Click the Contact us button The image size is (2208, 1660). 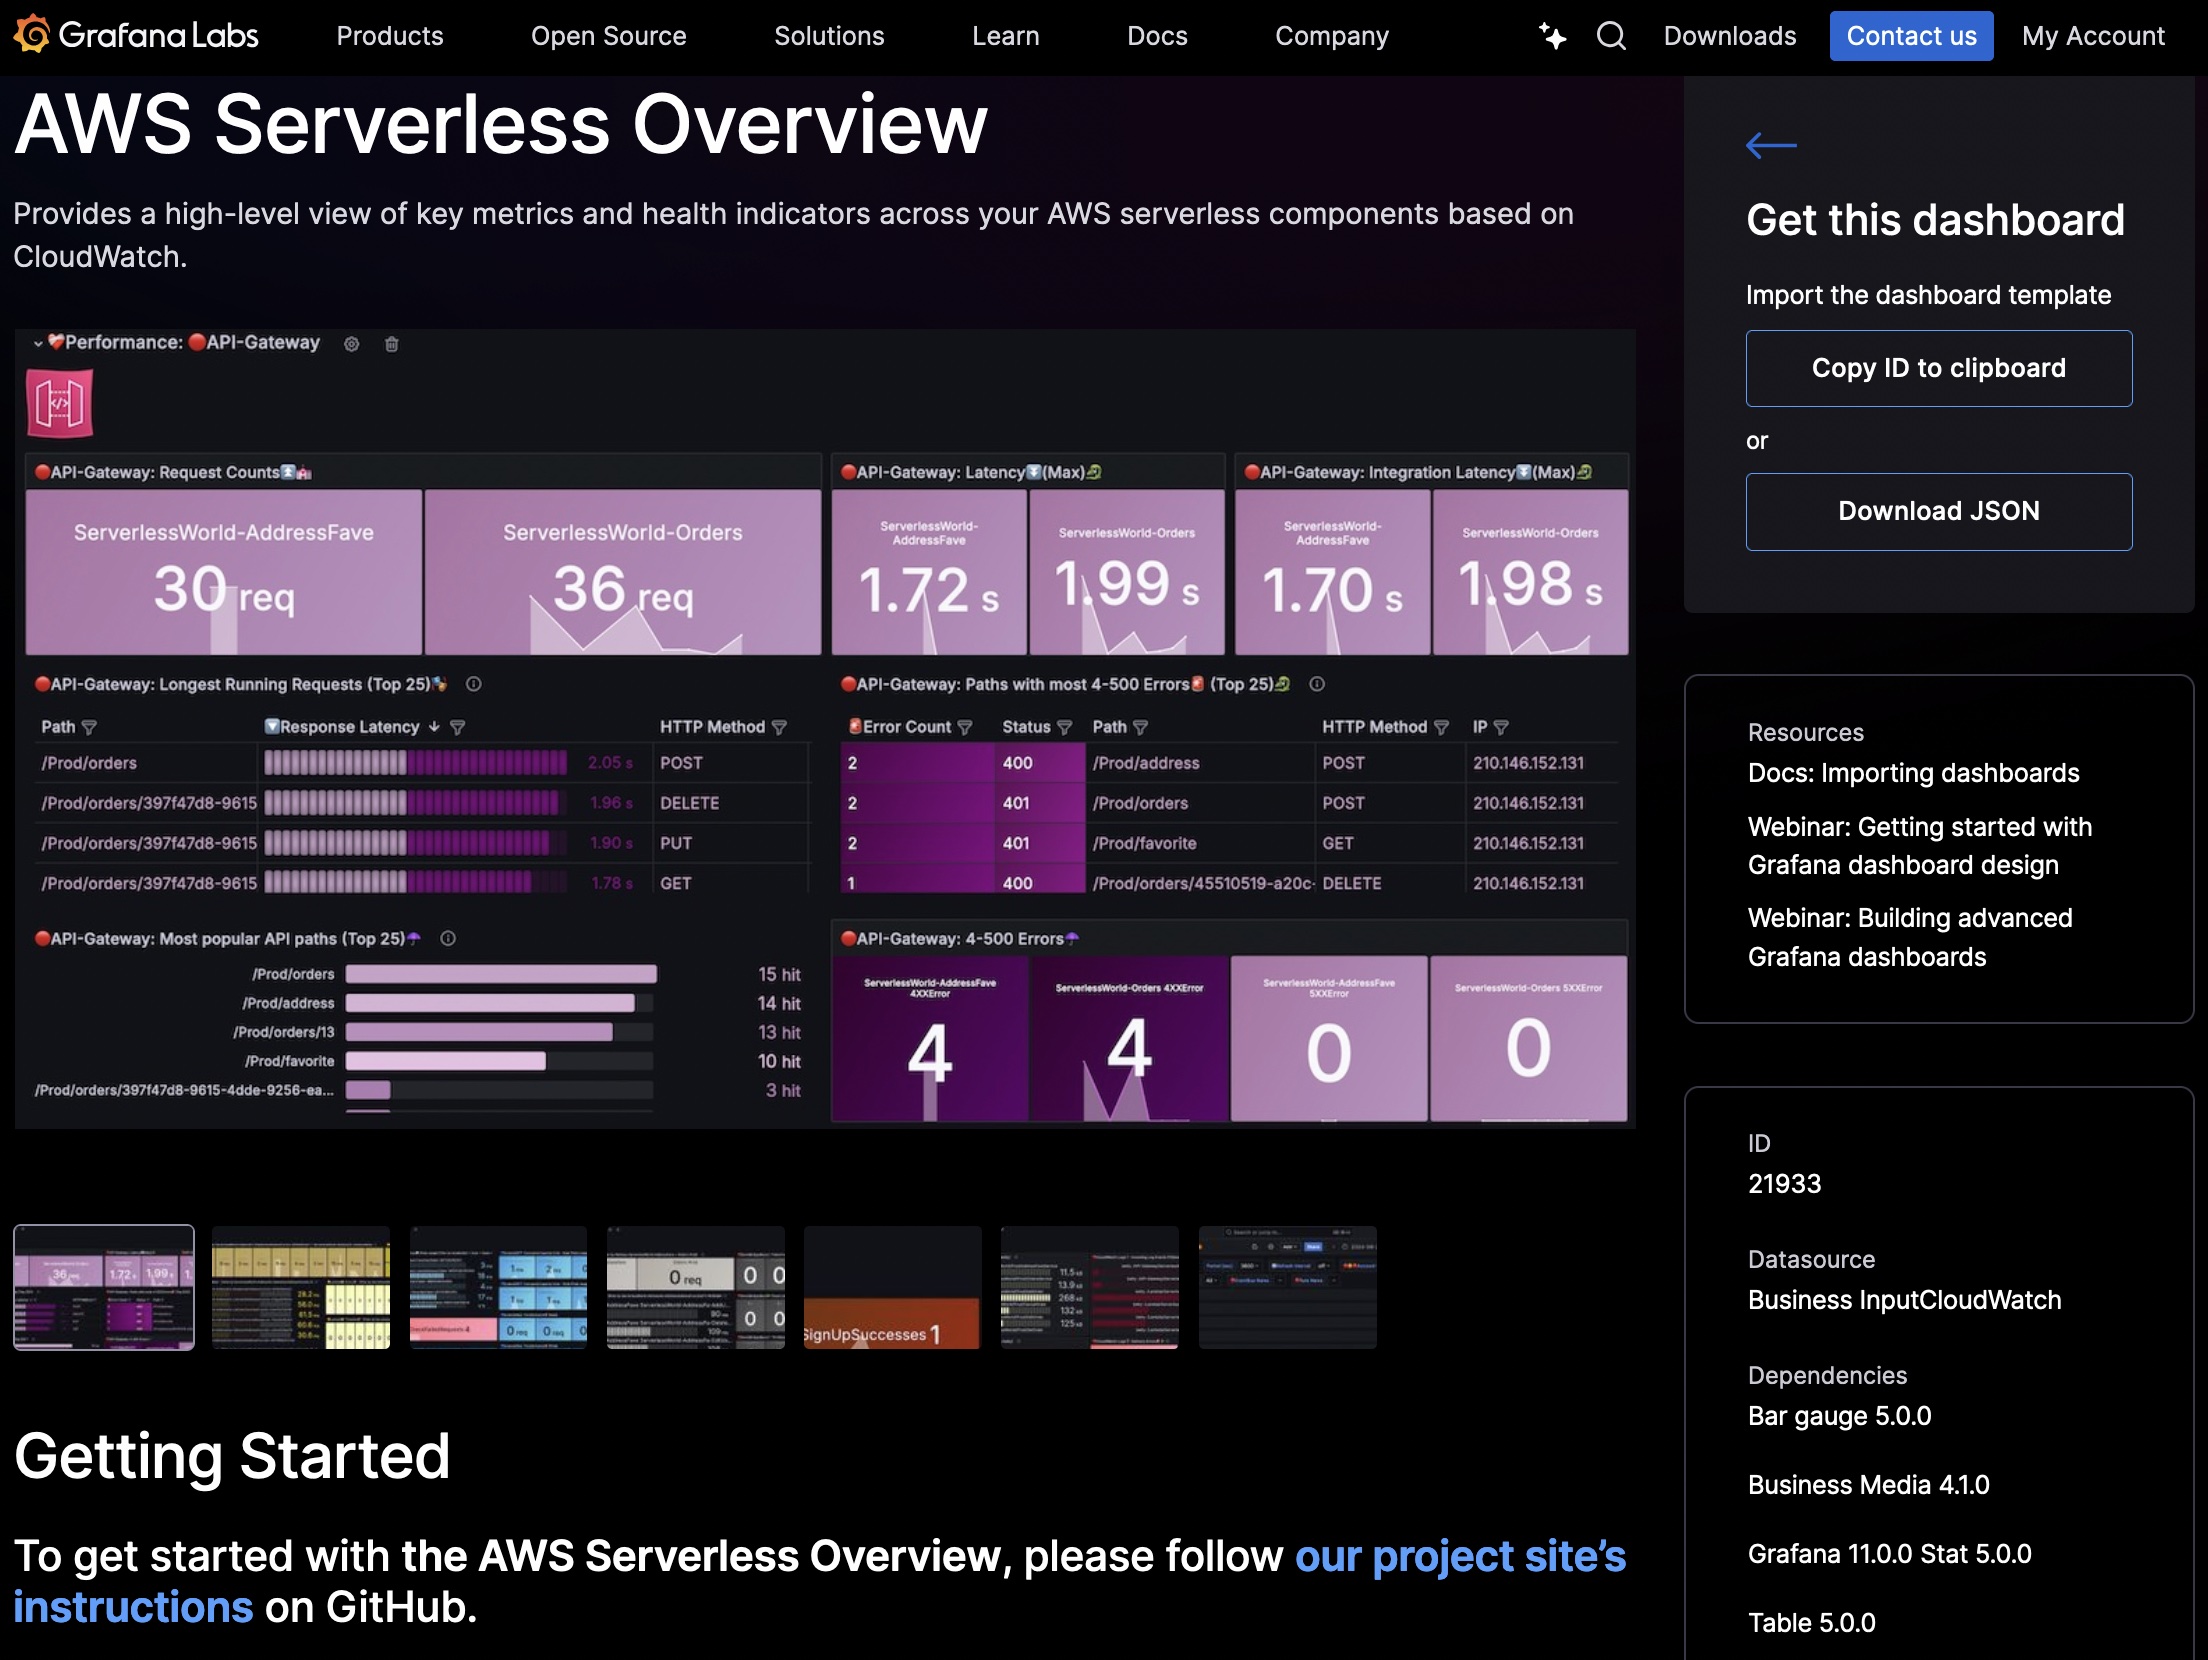click(x=1911, y=36)
